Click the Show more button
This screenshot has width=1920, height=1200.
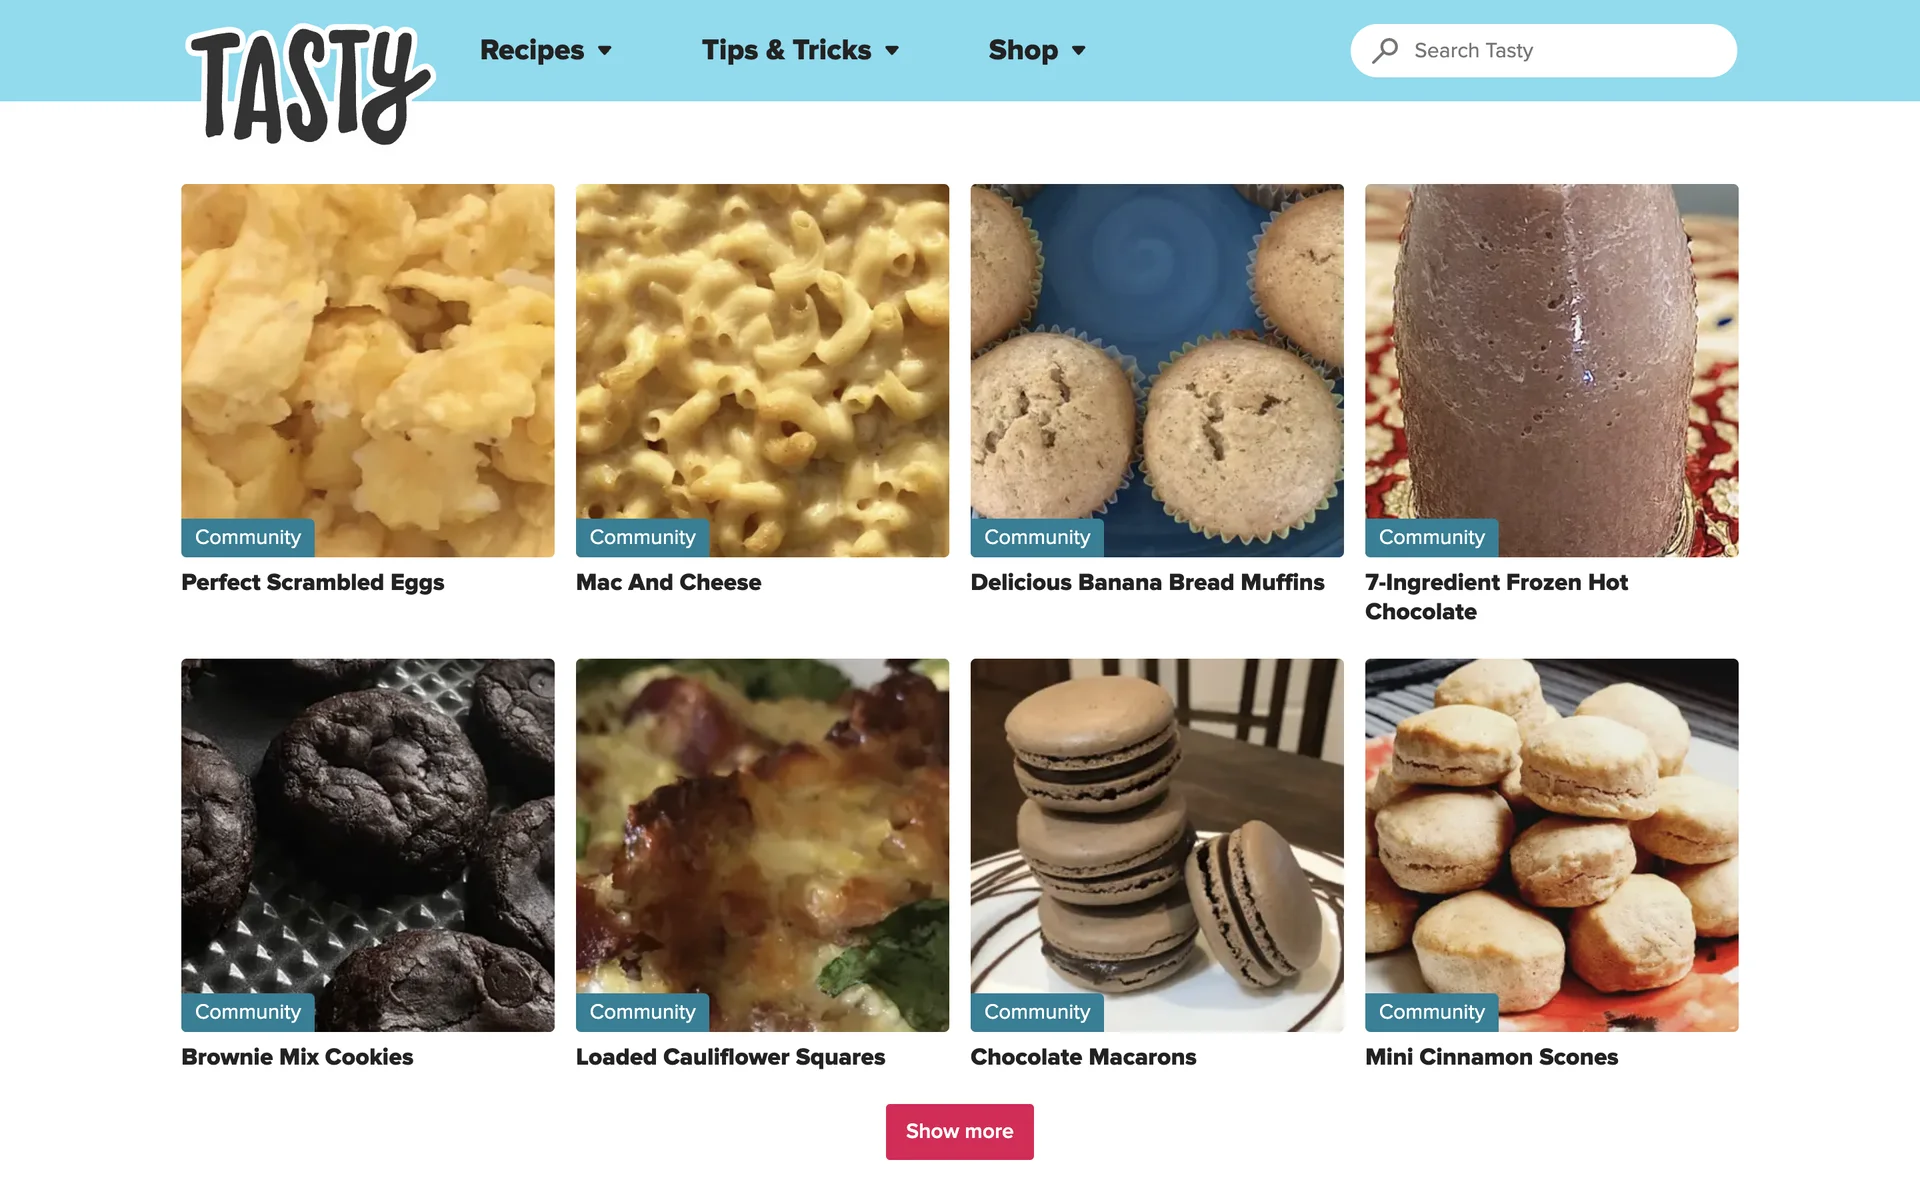[959, 1131]
